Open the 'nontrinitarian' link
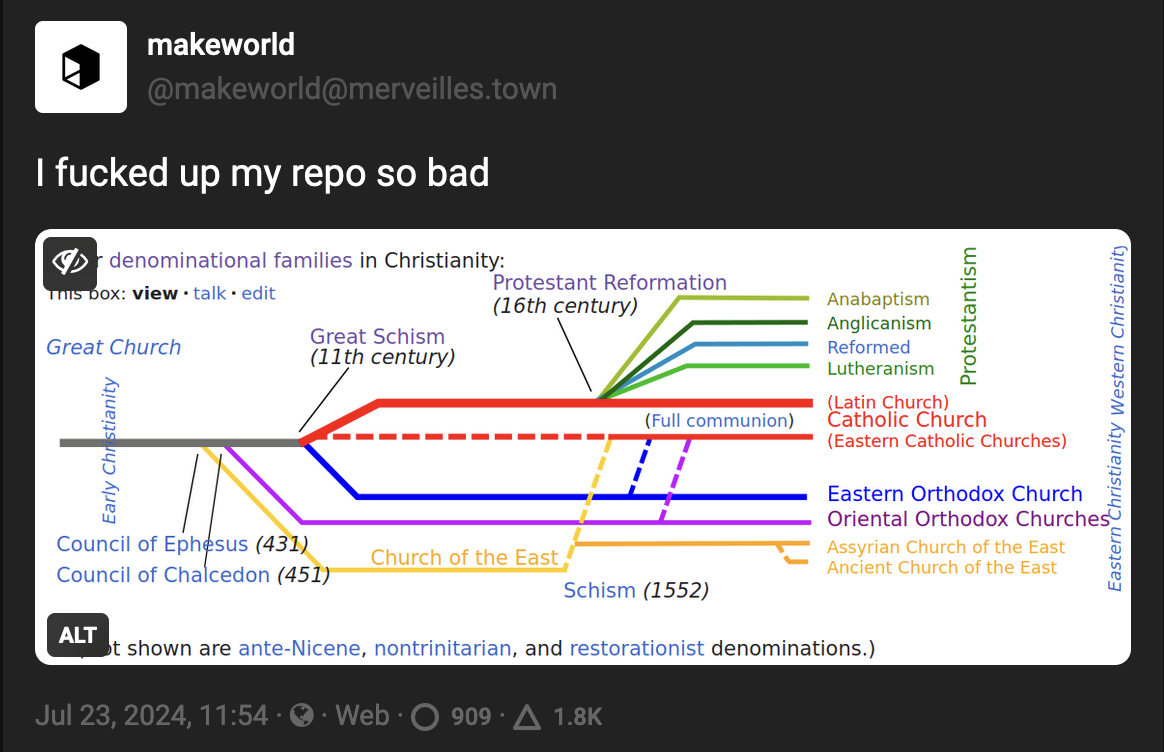1164x752 pixels. click(442, 648)
